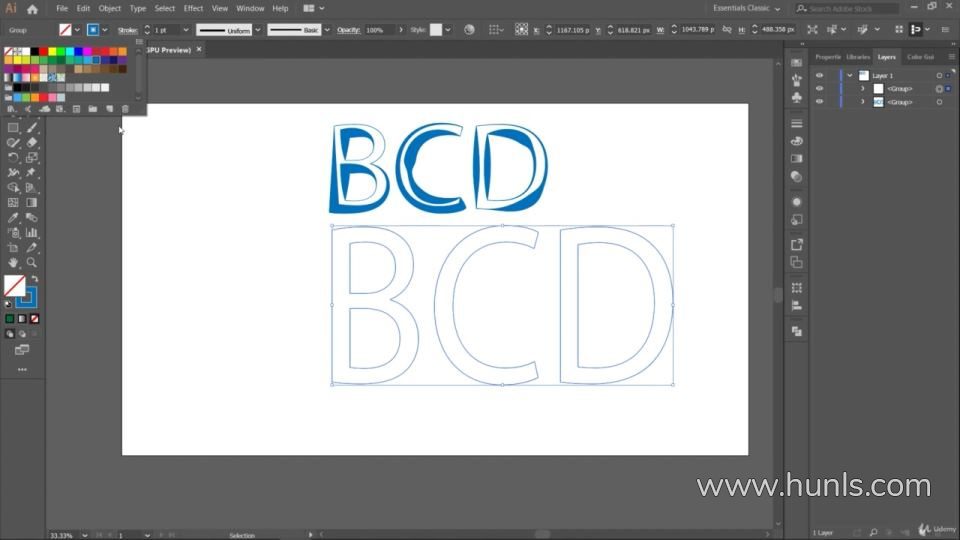Image resolution: width=960 pixels, height=540 pixels.
Task: Open Layers panel options menu
Action: pyautogui.click(x=951, y=57)
